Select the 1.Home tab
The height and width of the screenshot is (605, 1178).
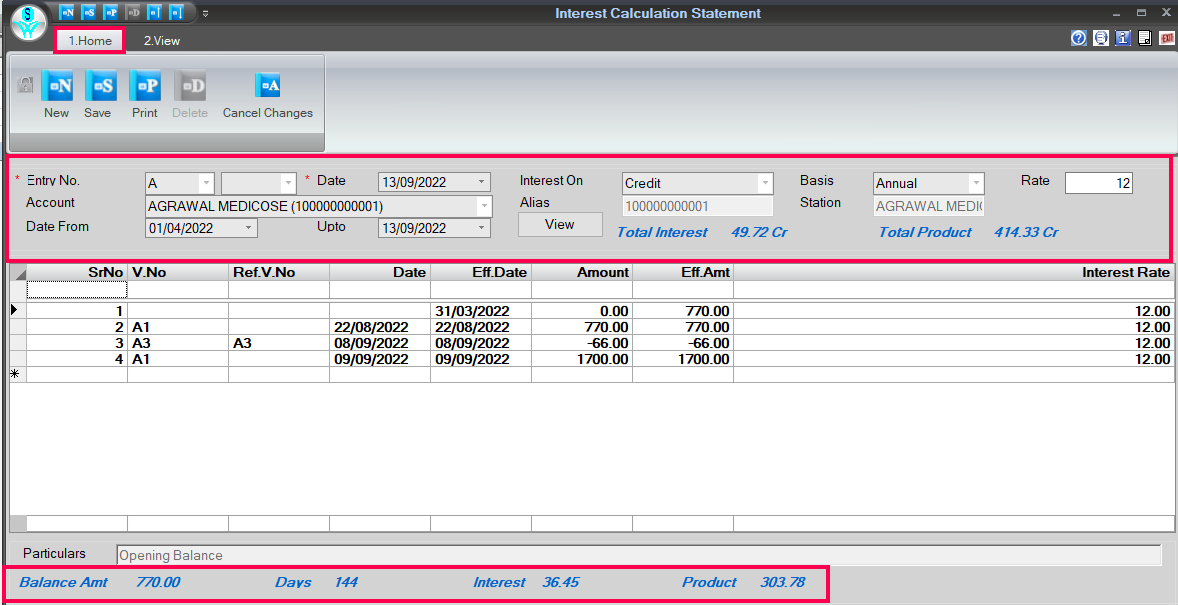(90, 41)
